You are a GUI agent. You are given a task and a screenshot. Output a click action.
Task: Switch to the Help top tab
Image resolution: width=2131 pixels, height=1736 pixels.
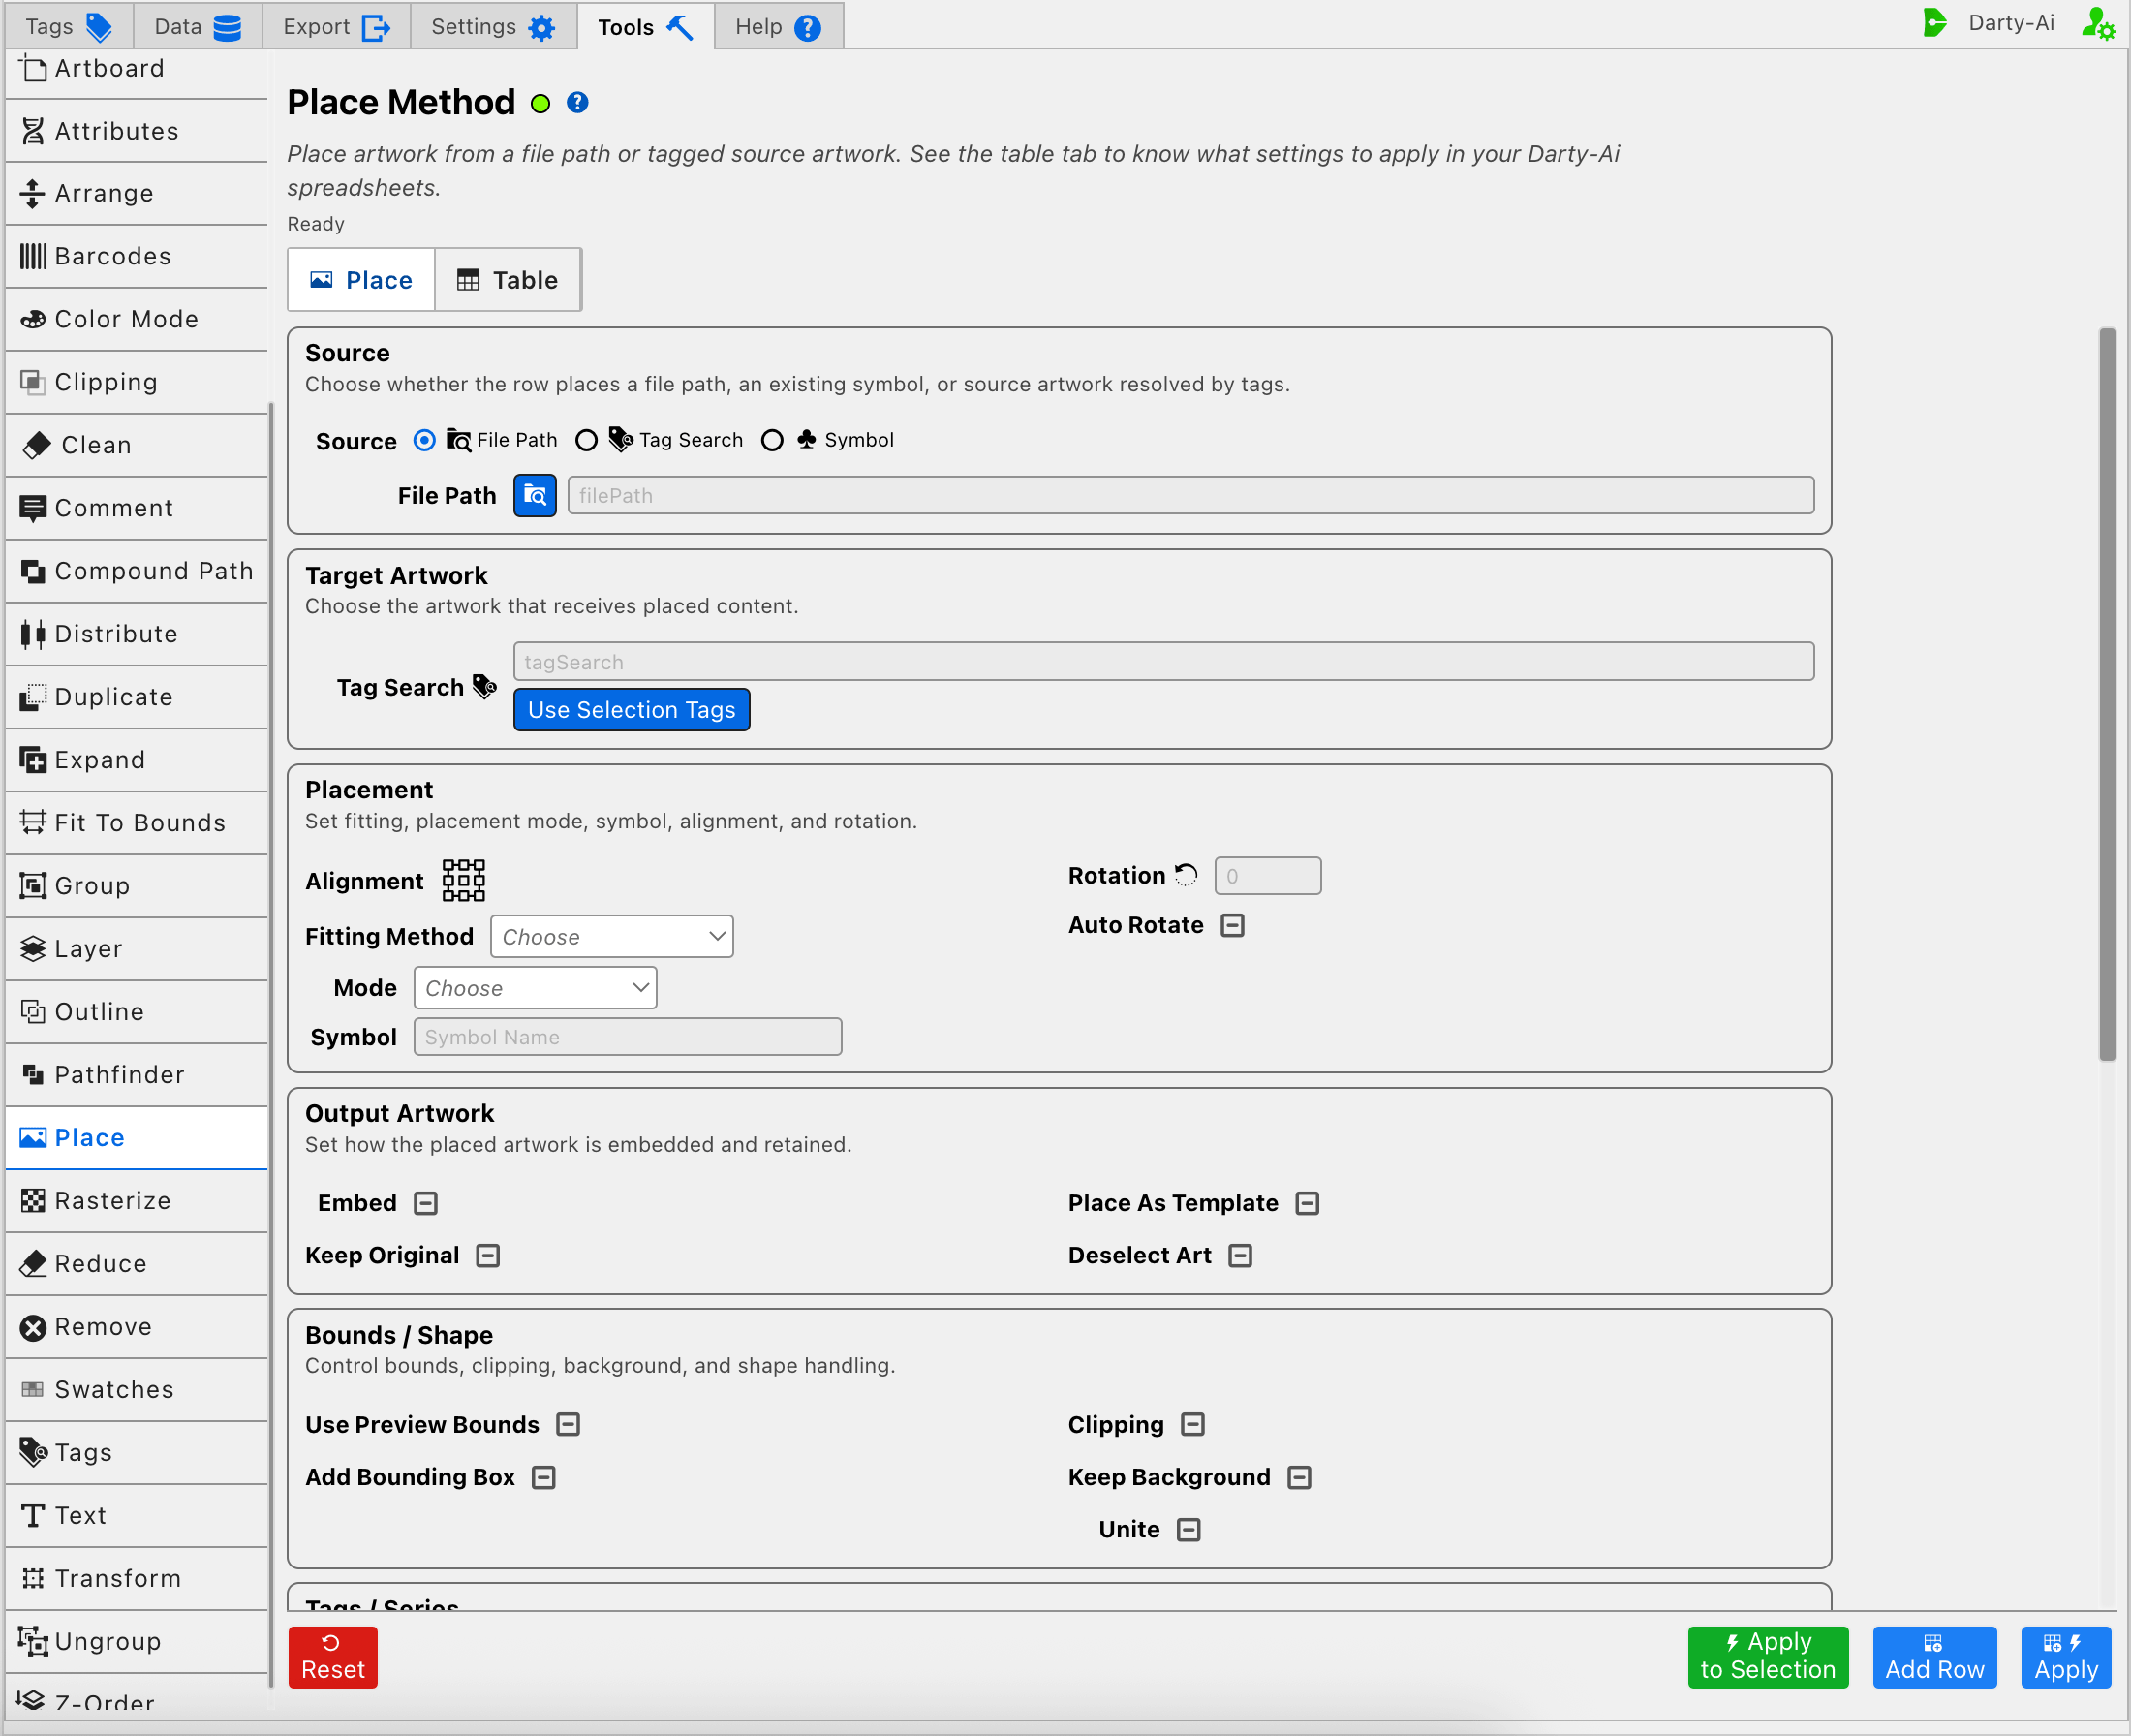779,26
